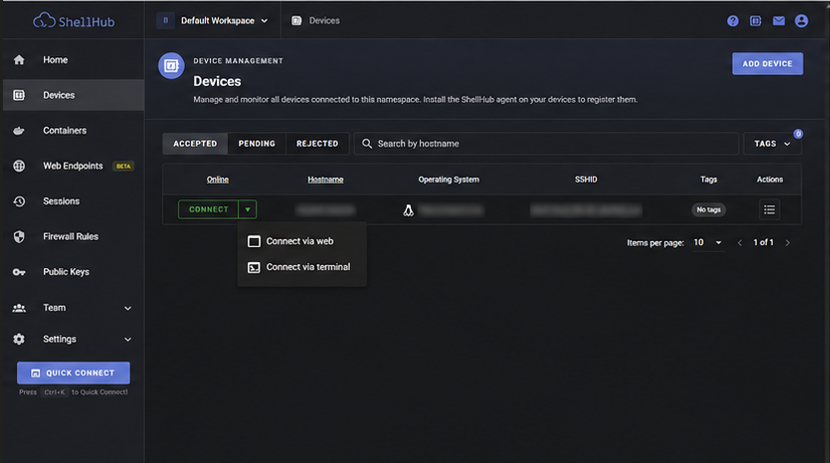830x463 pixels.
Task: Choose Connect via web
Action: (302, 241)
